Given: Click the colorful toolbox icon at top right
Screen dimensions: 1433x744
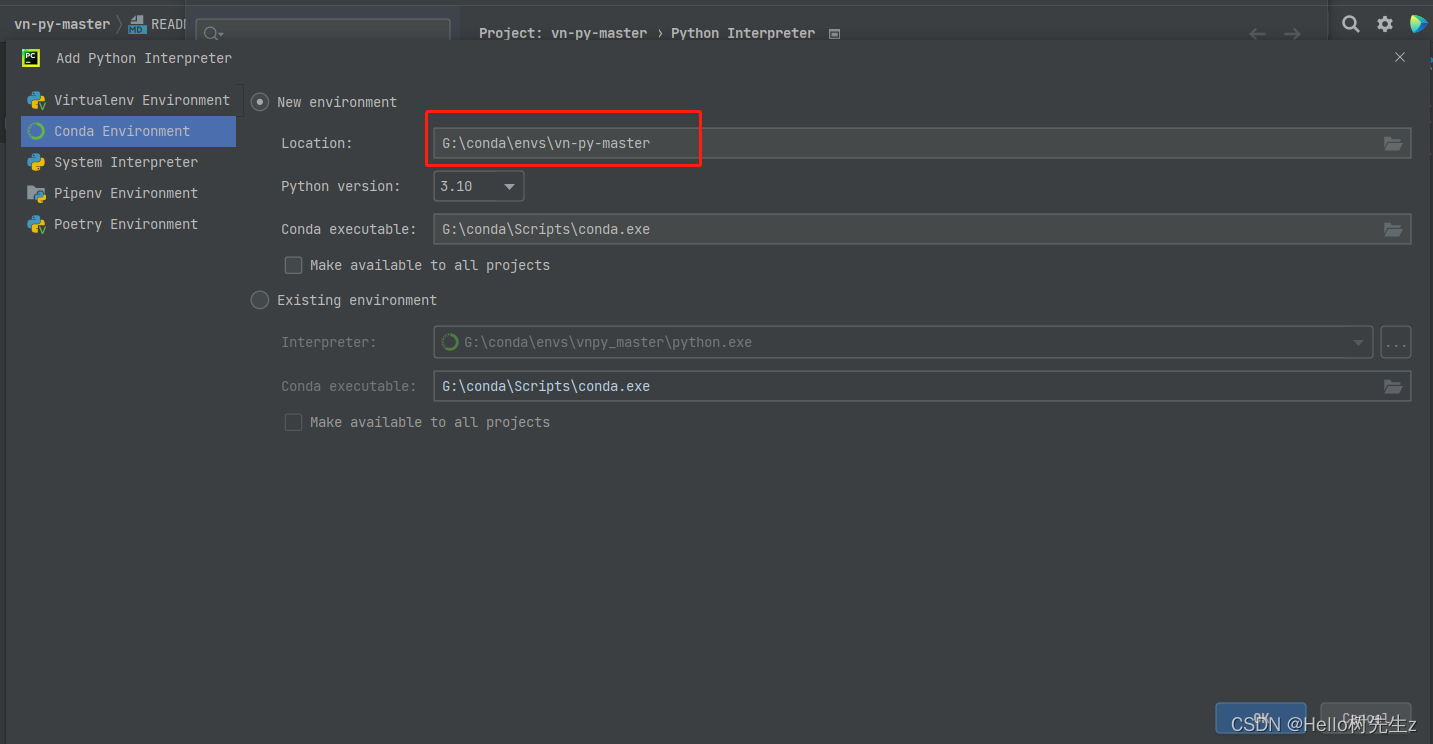Looking at the screenshot, I should pyautogui.click(x=1418, y=24).
